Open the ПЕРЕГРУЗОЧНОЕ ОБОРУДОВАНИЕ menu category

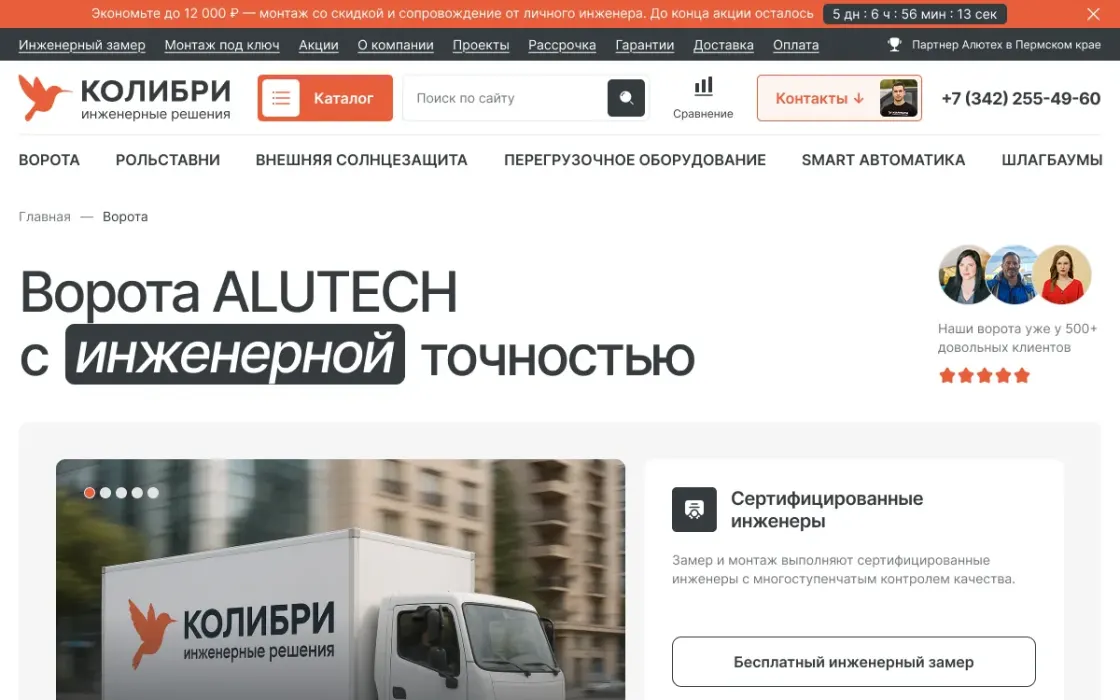click(635, 160)
